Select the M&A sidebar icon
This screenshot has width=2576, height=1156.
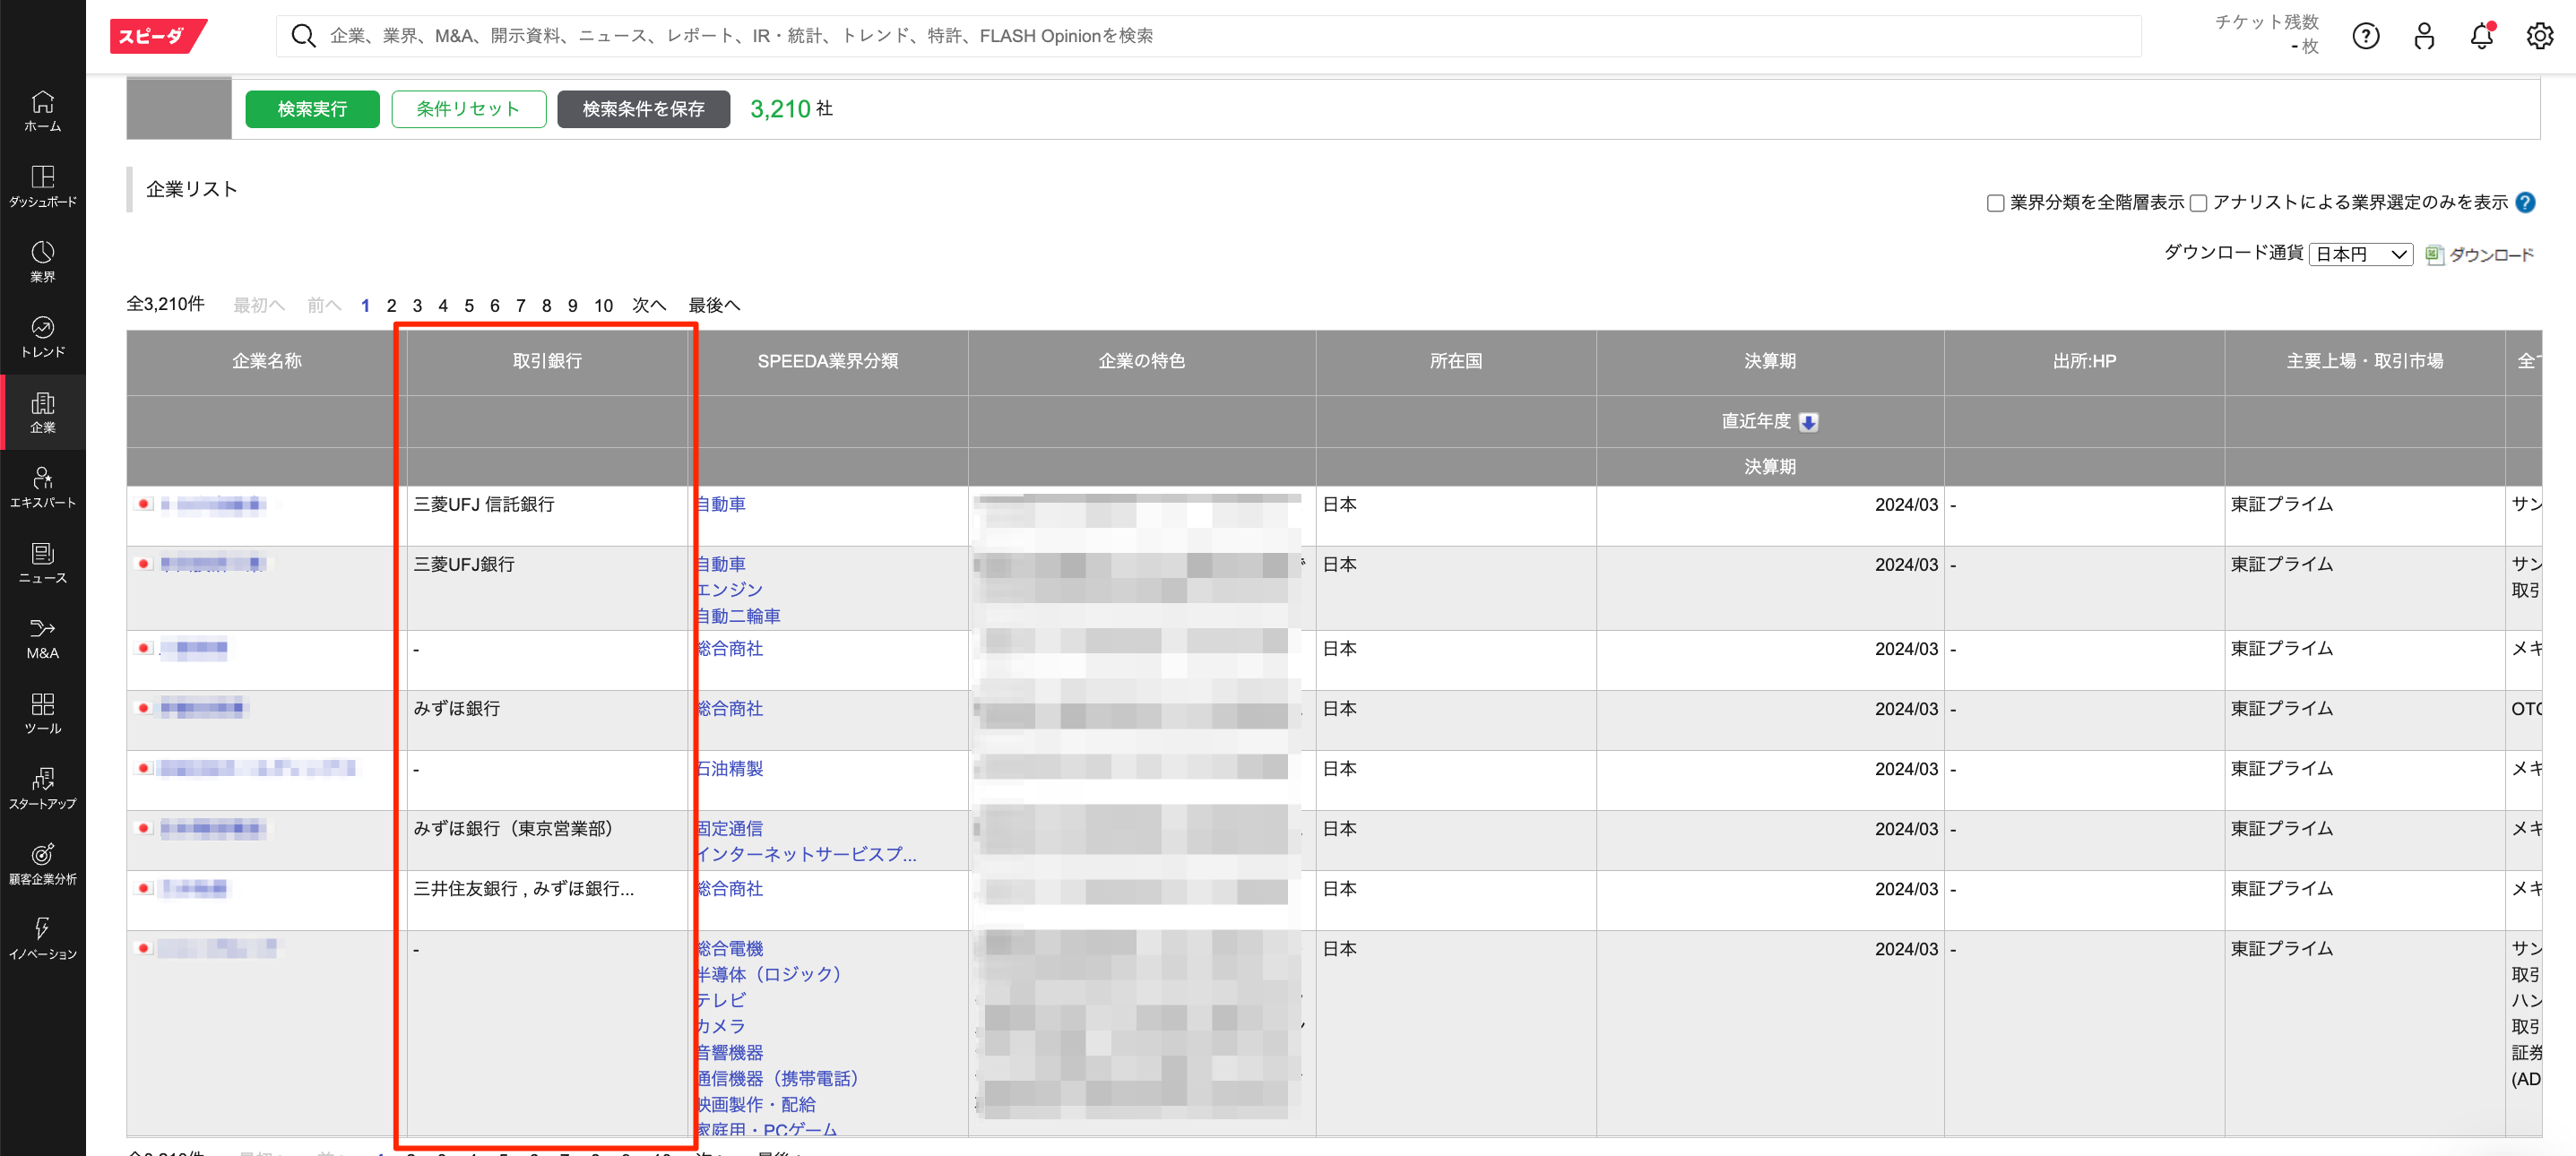(x=42, y=638)
